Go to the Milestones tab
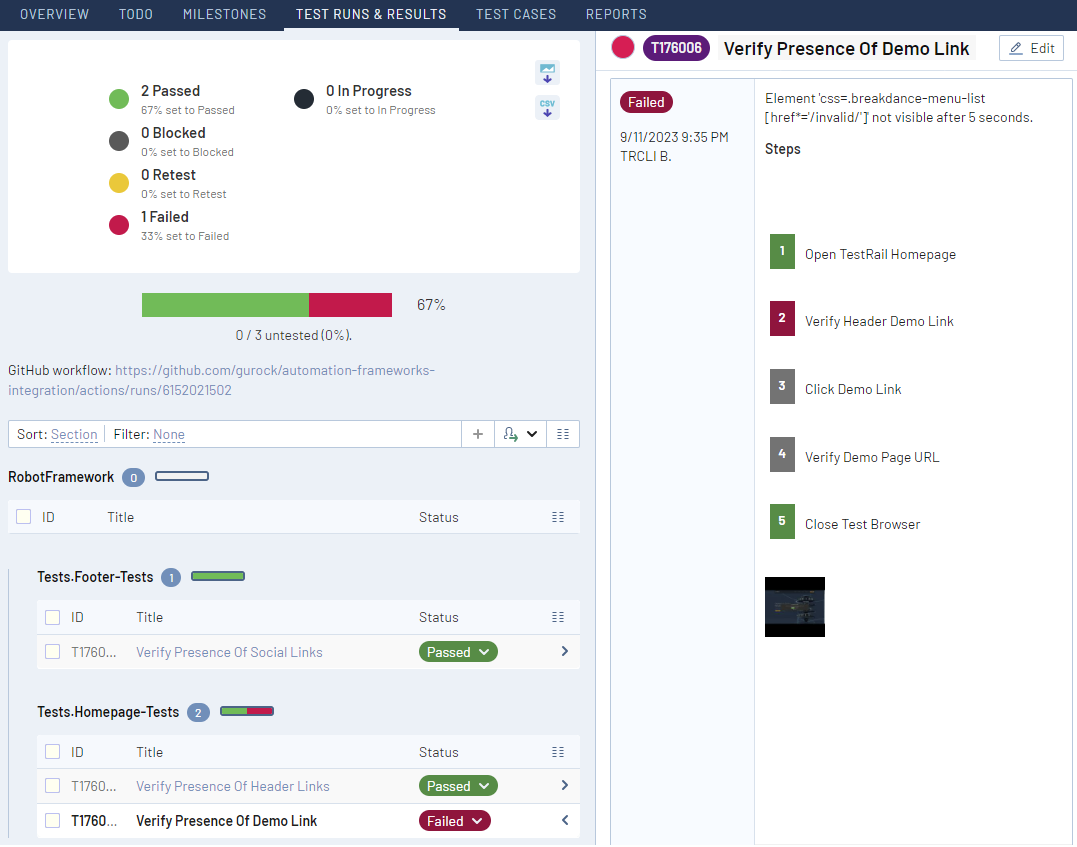The image size is (1077, 847). pyautogui.click(x=224, y=14)
